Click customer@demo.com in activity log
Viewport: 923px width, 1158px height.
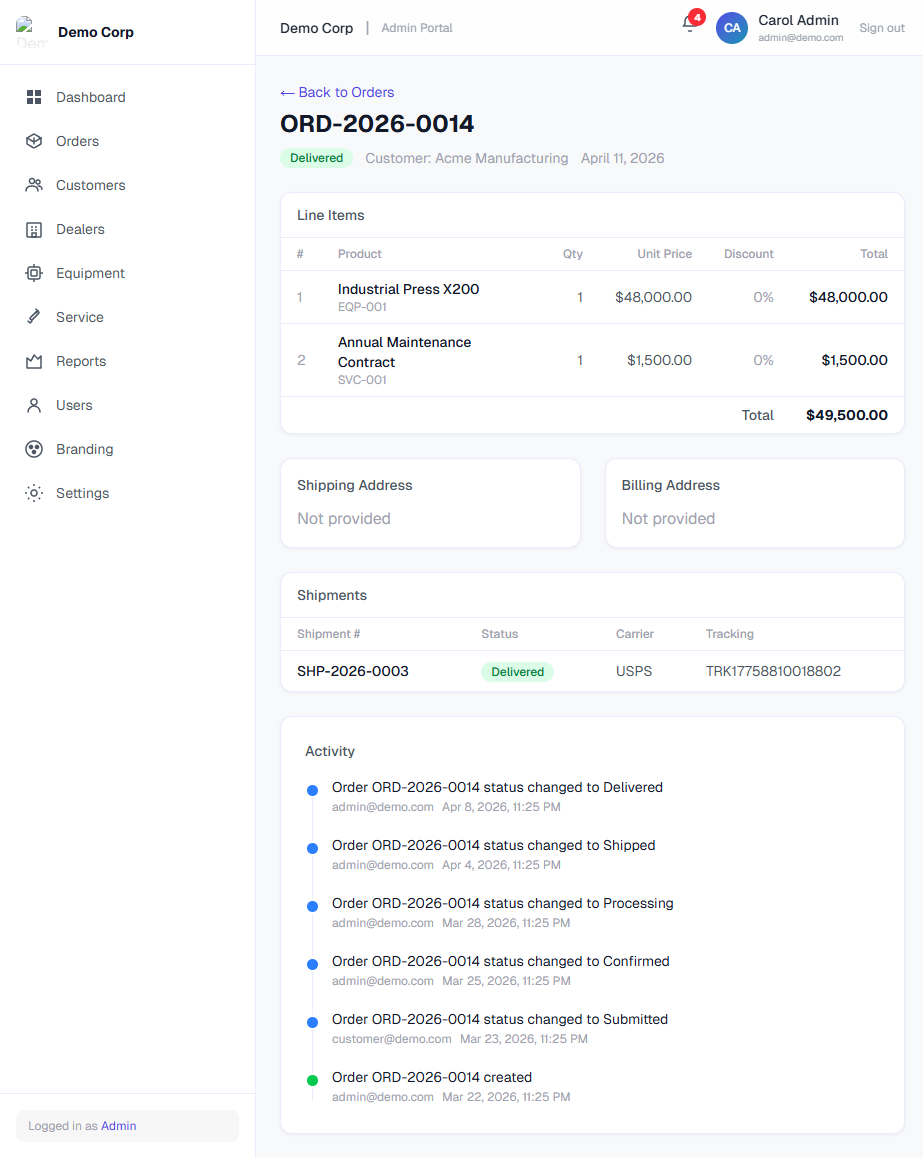click(x=391, y=1039)
